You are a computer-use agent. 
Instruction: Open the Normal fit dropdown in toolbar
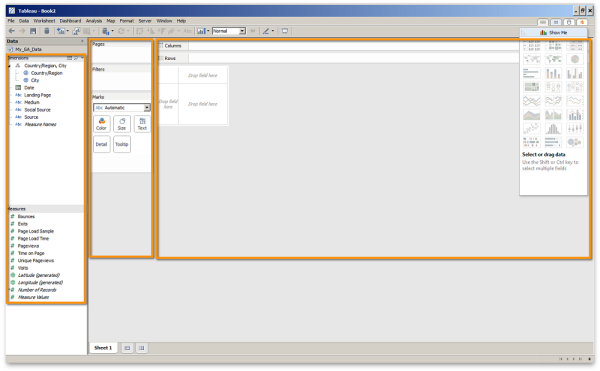pyautogui.click(x=229, y=31)
